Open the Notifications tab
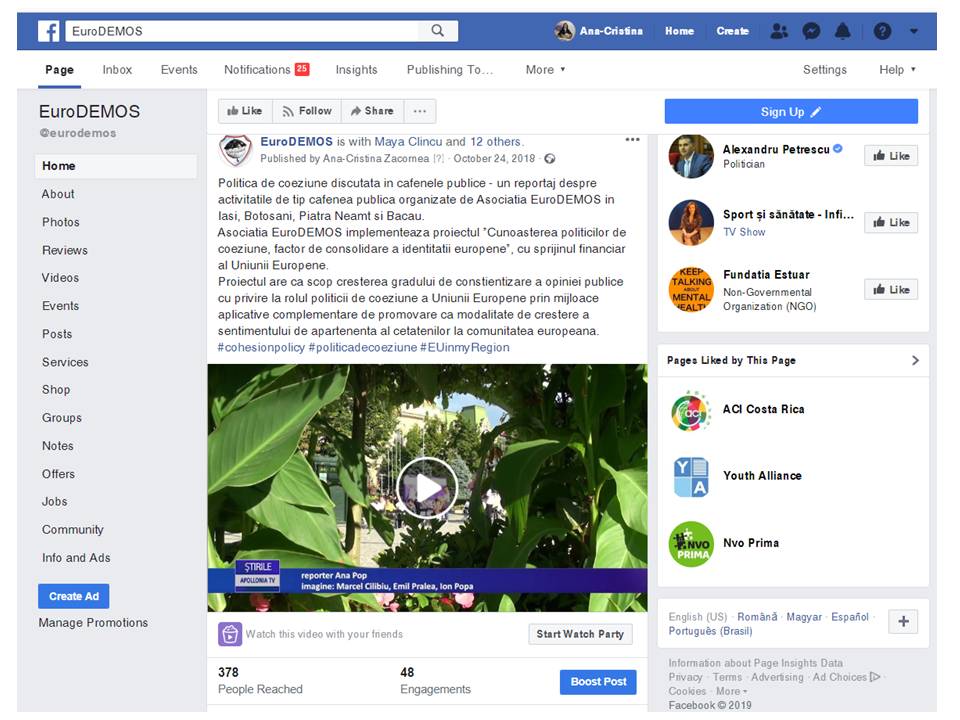Screen dimensions: 960x720 point(266,70)
